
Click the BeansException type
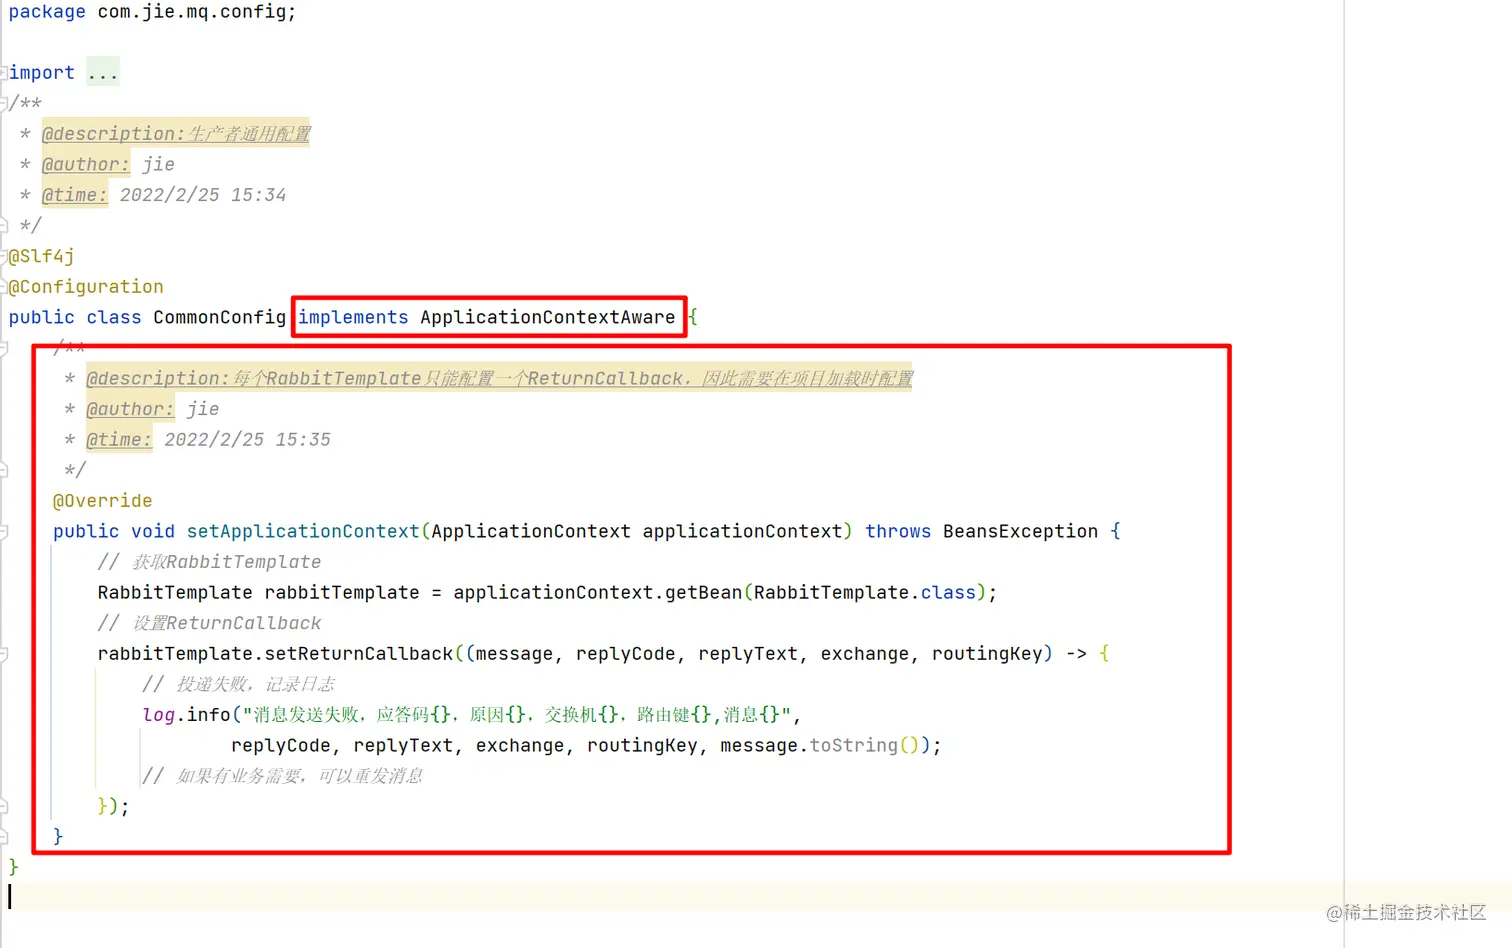pyautogui.click(x=1020, y=532)
